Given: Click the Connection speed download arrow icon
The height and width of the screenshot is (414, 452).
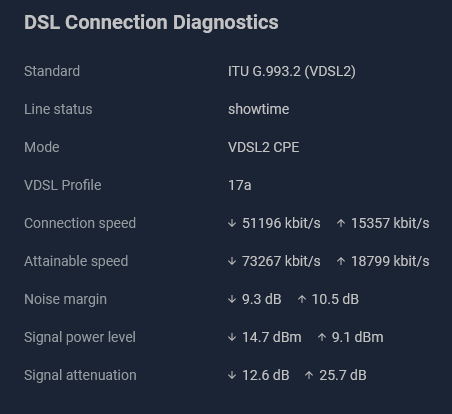Looking at the screenshot, I should pos(232,223).
